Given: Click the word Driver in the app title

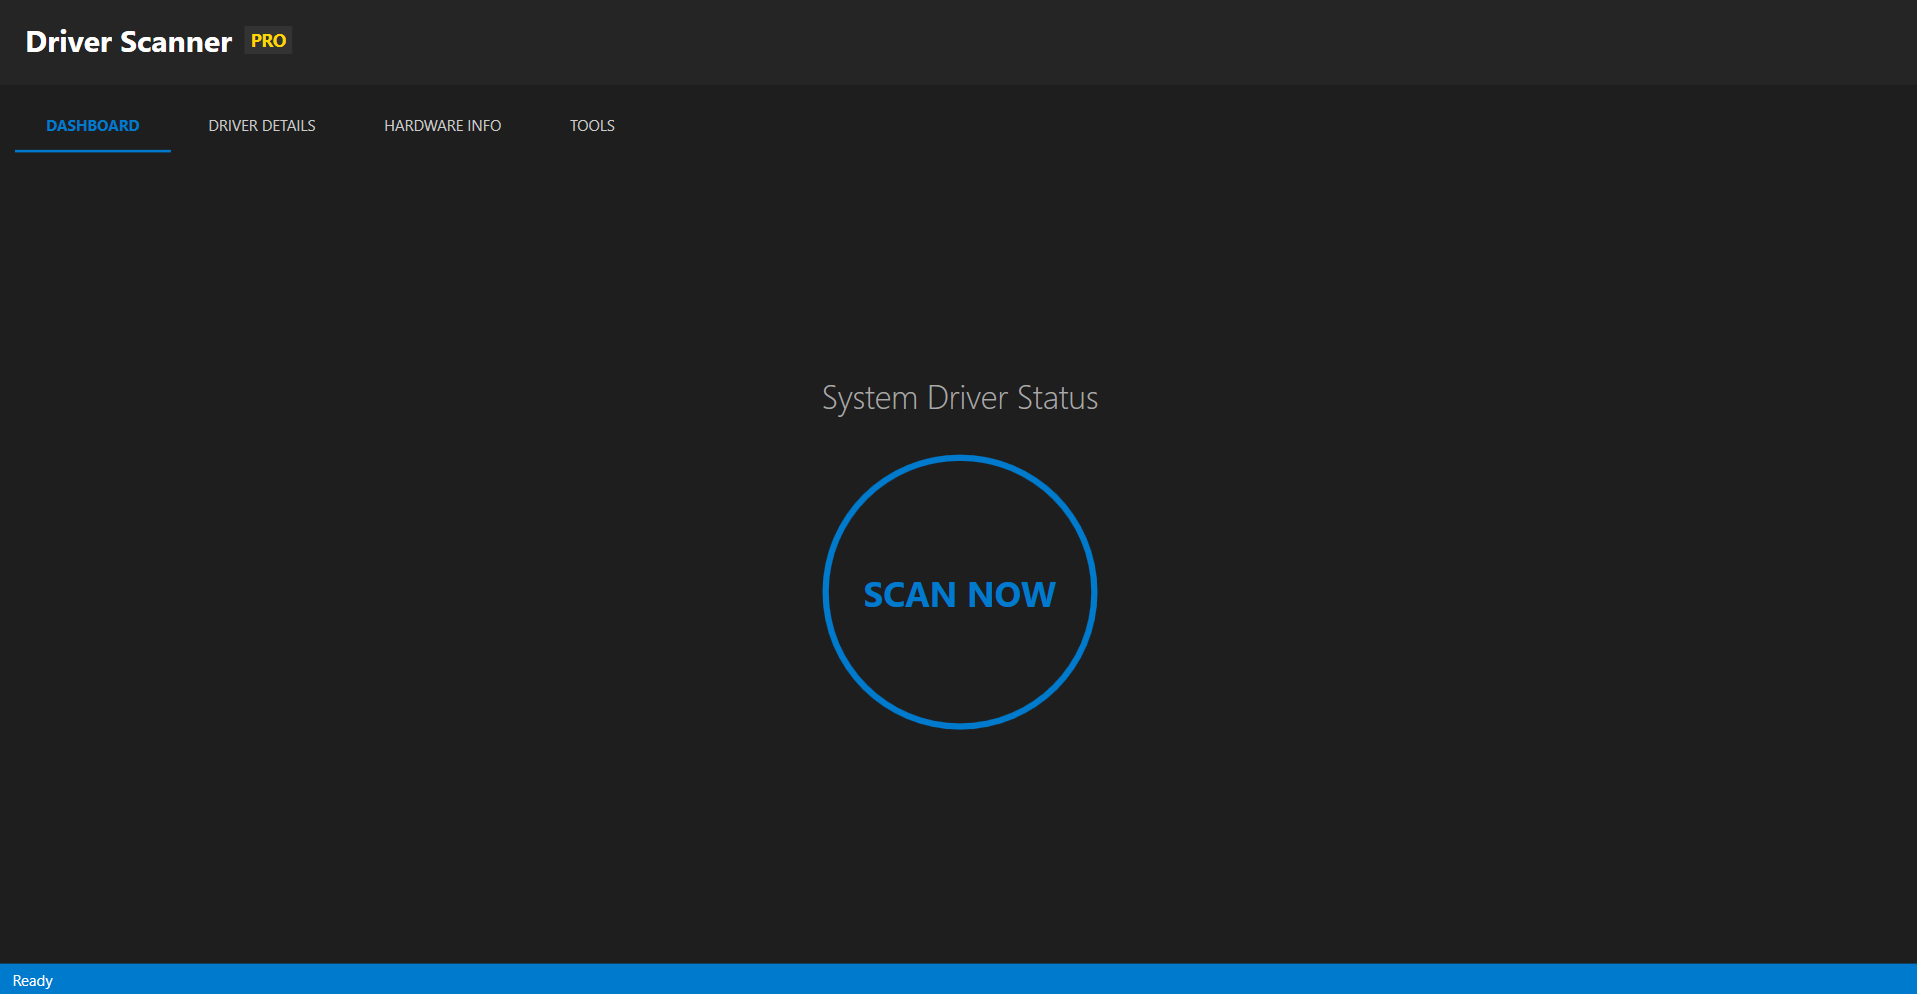Looking at the screenshot, I should pos(68,42).
